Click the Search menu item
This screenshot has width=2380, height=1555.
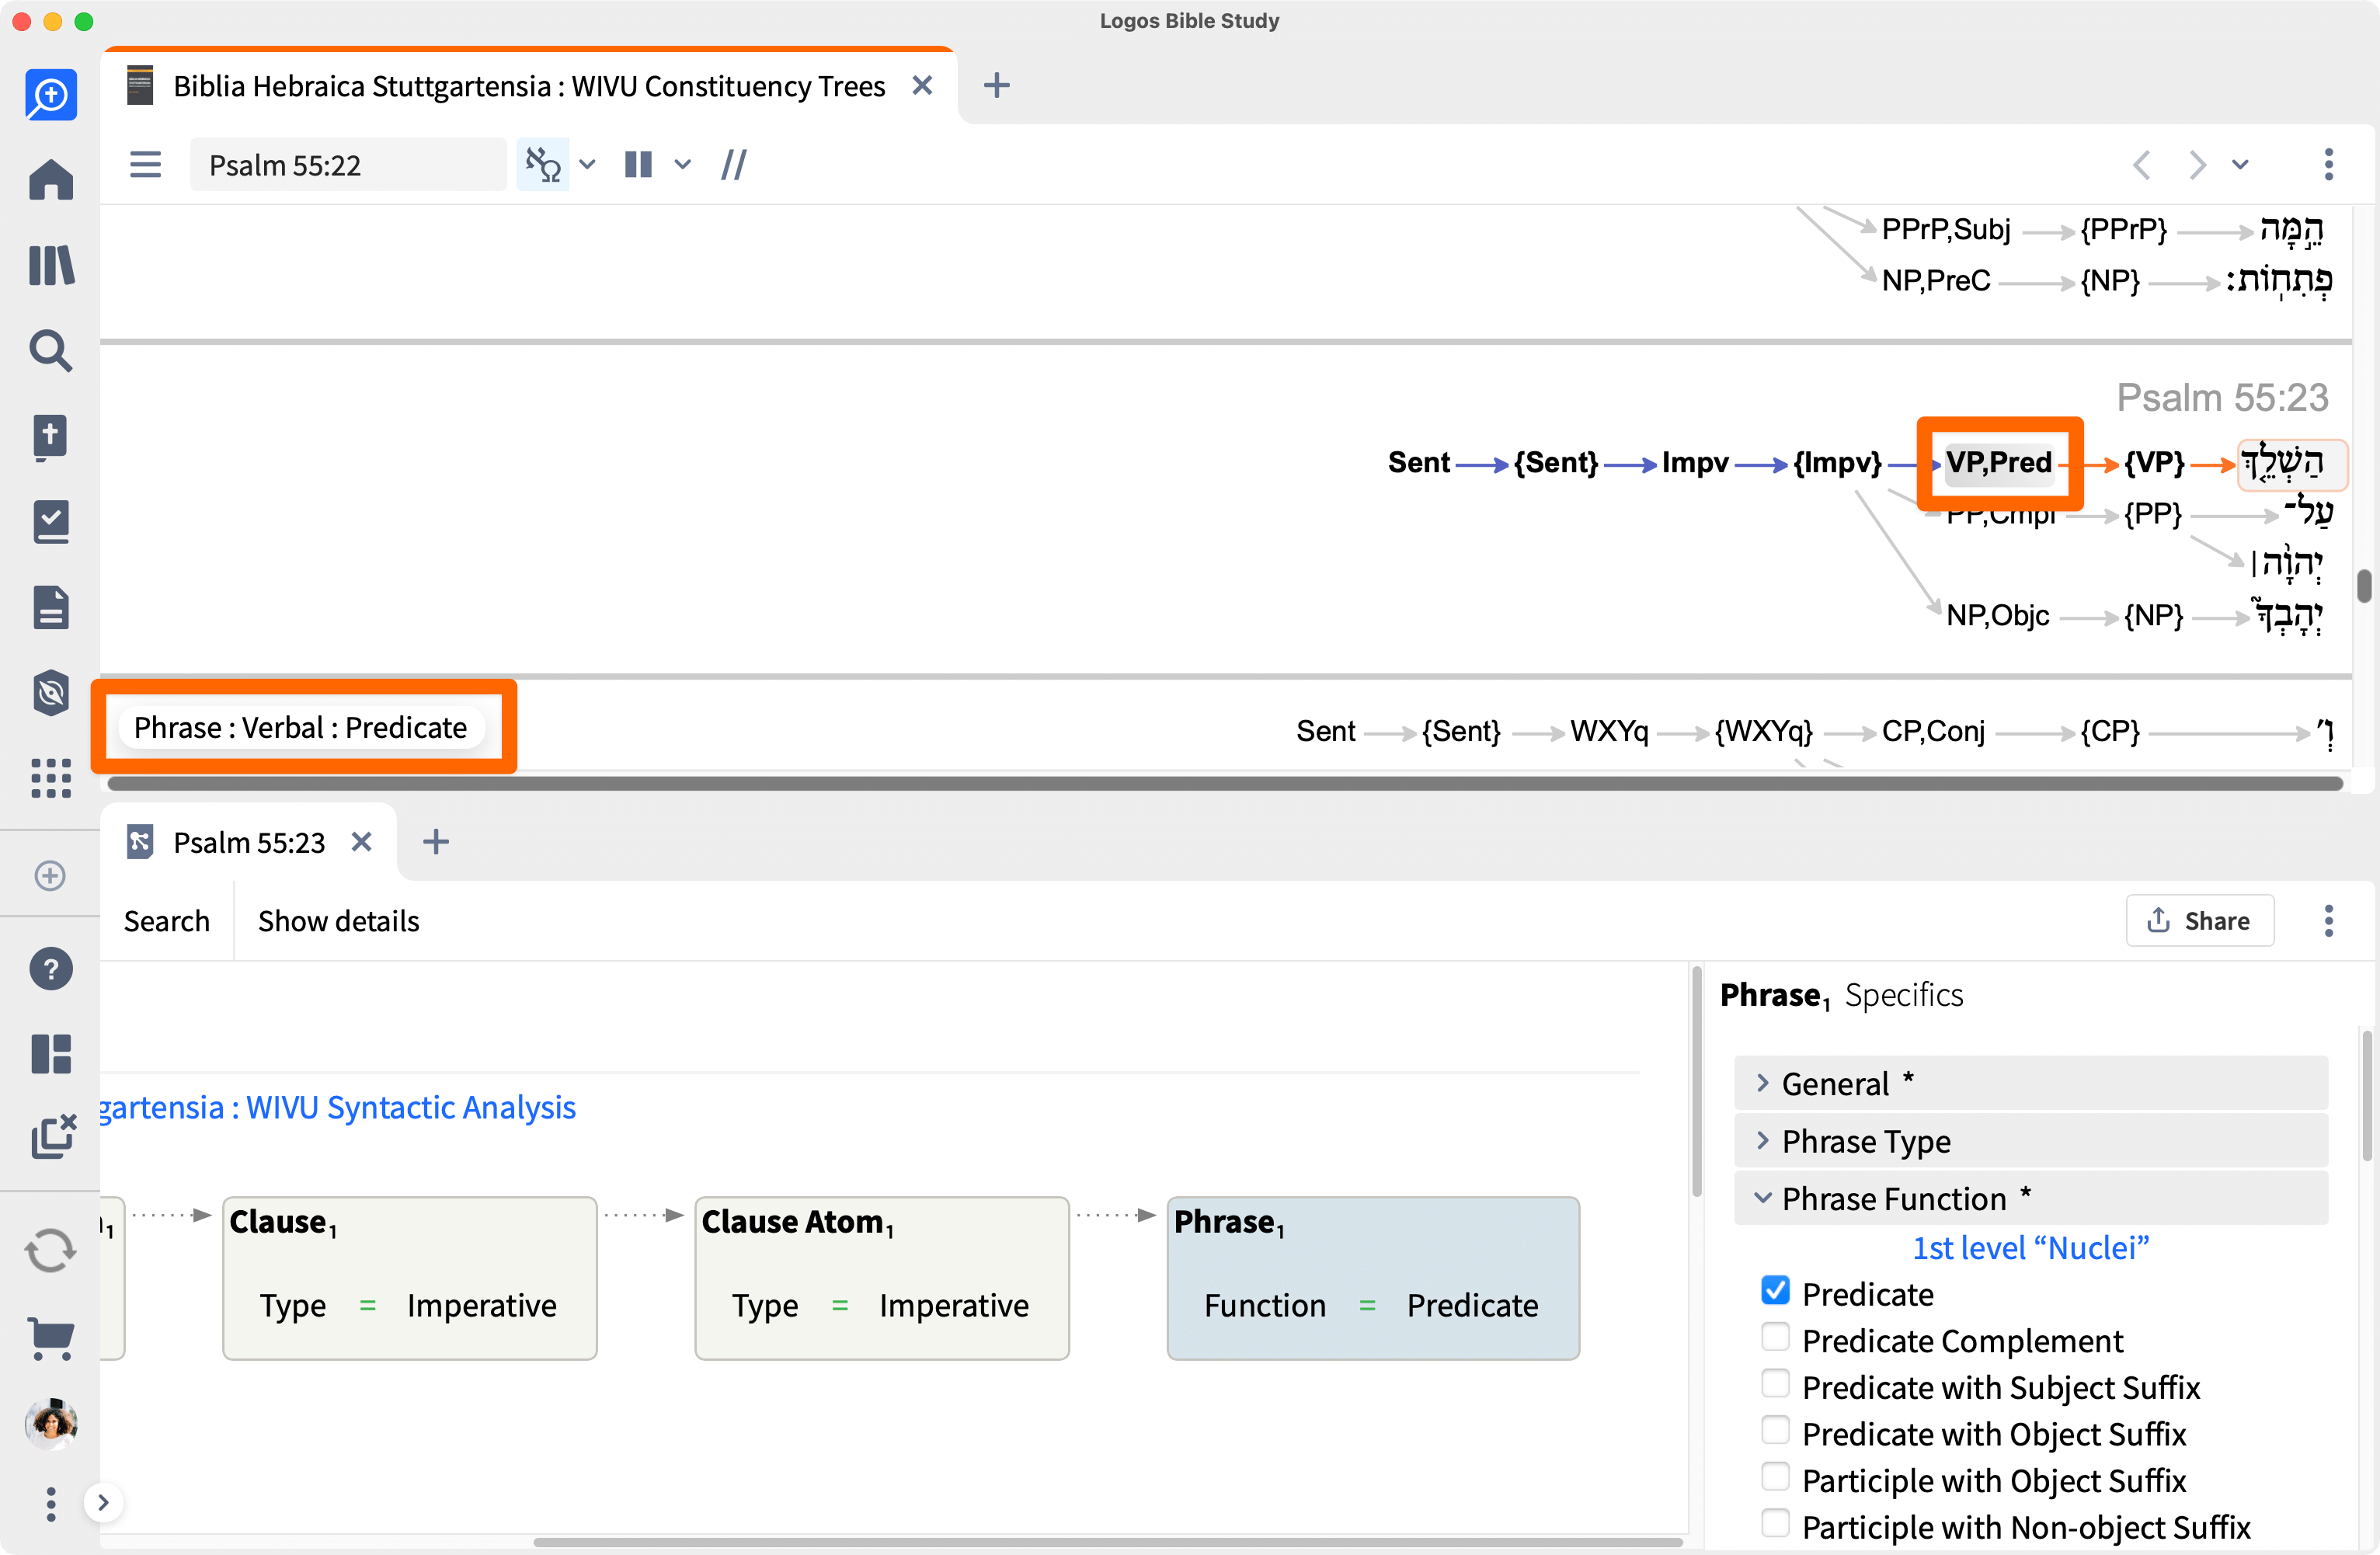tap(167, 921)
